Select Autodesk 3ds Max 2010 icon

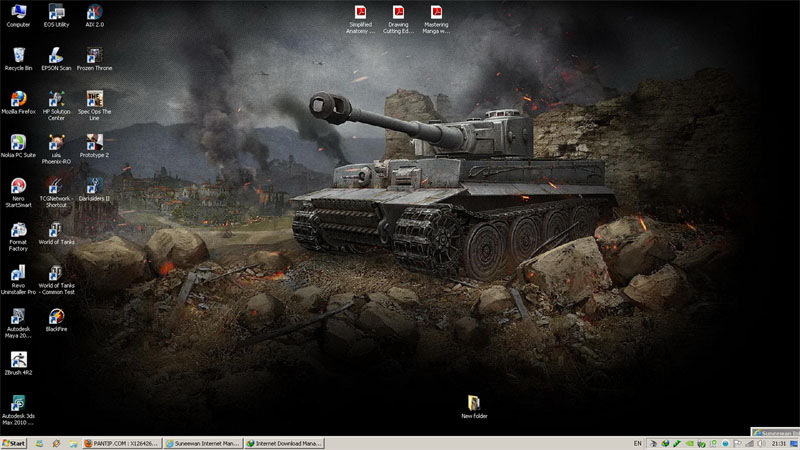point(18,410)
